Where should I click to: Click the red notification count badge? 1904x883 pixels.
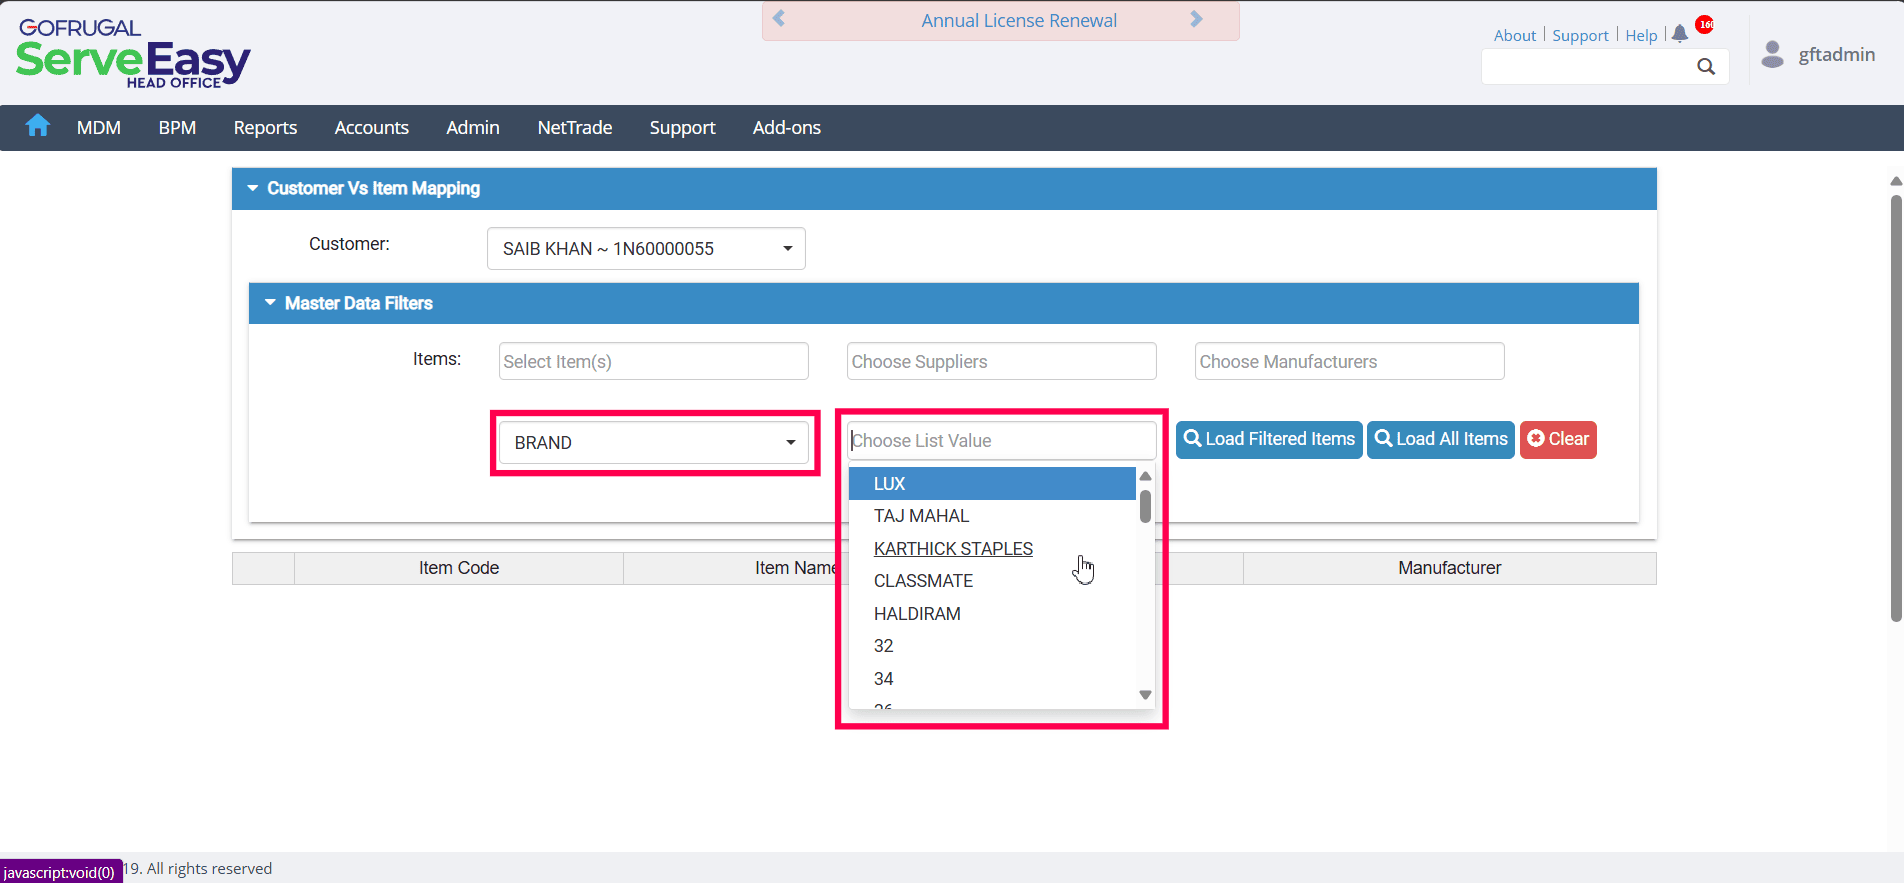tap(1705, 24)
